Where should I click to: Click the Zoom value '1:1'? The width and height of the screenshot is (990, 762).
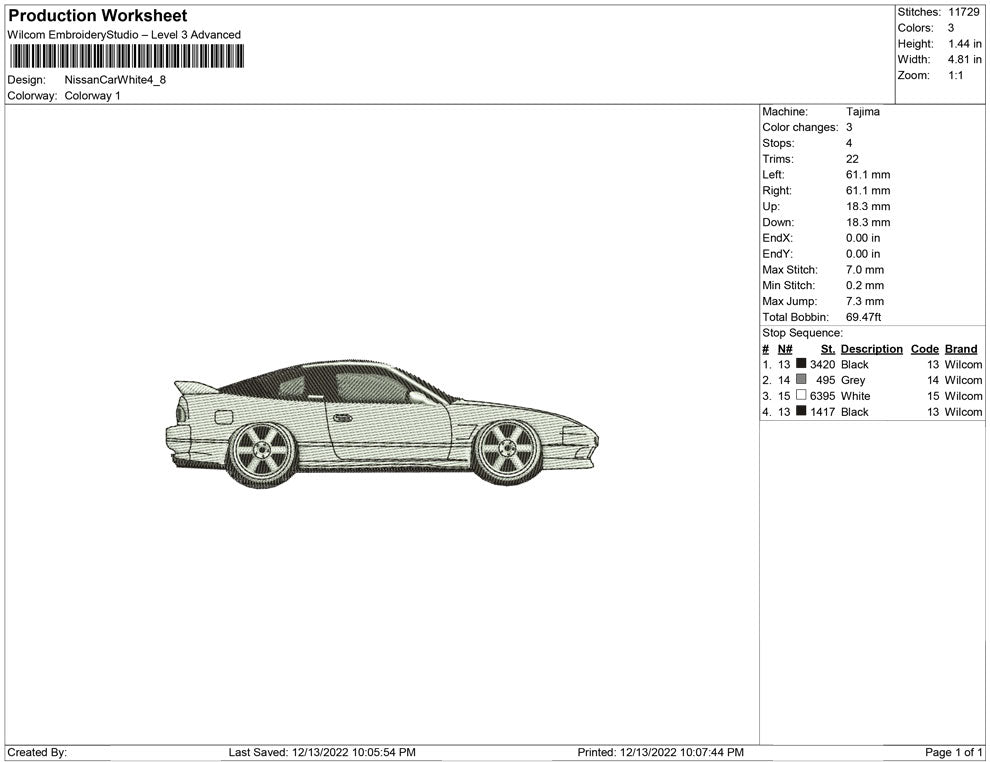(x=955, y=75)
